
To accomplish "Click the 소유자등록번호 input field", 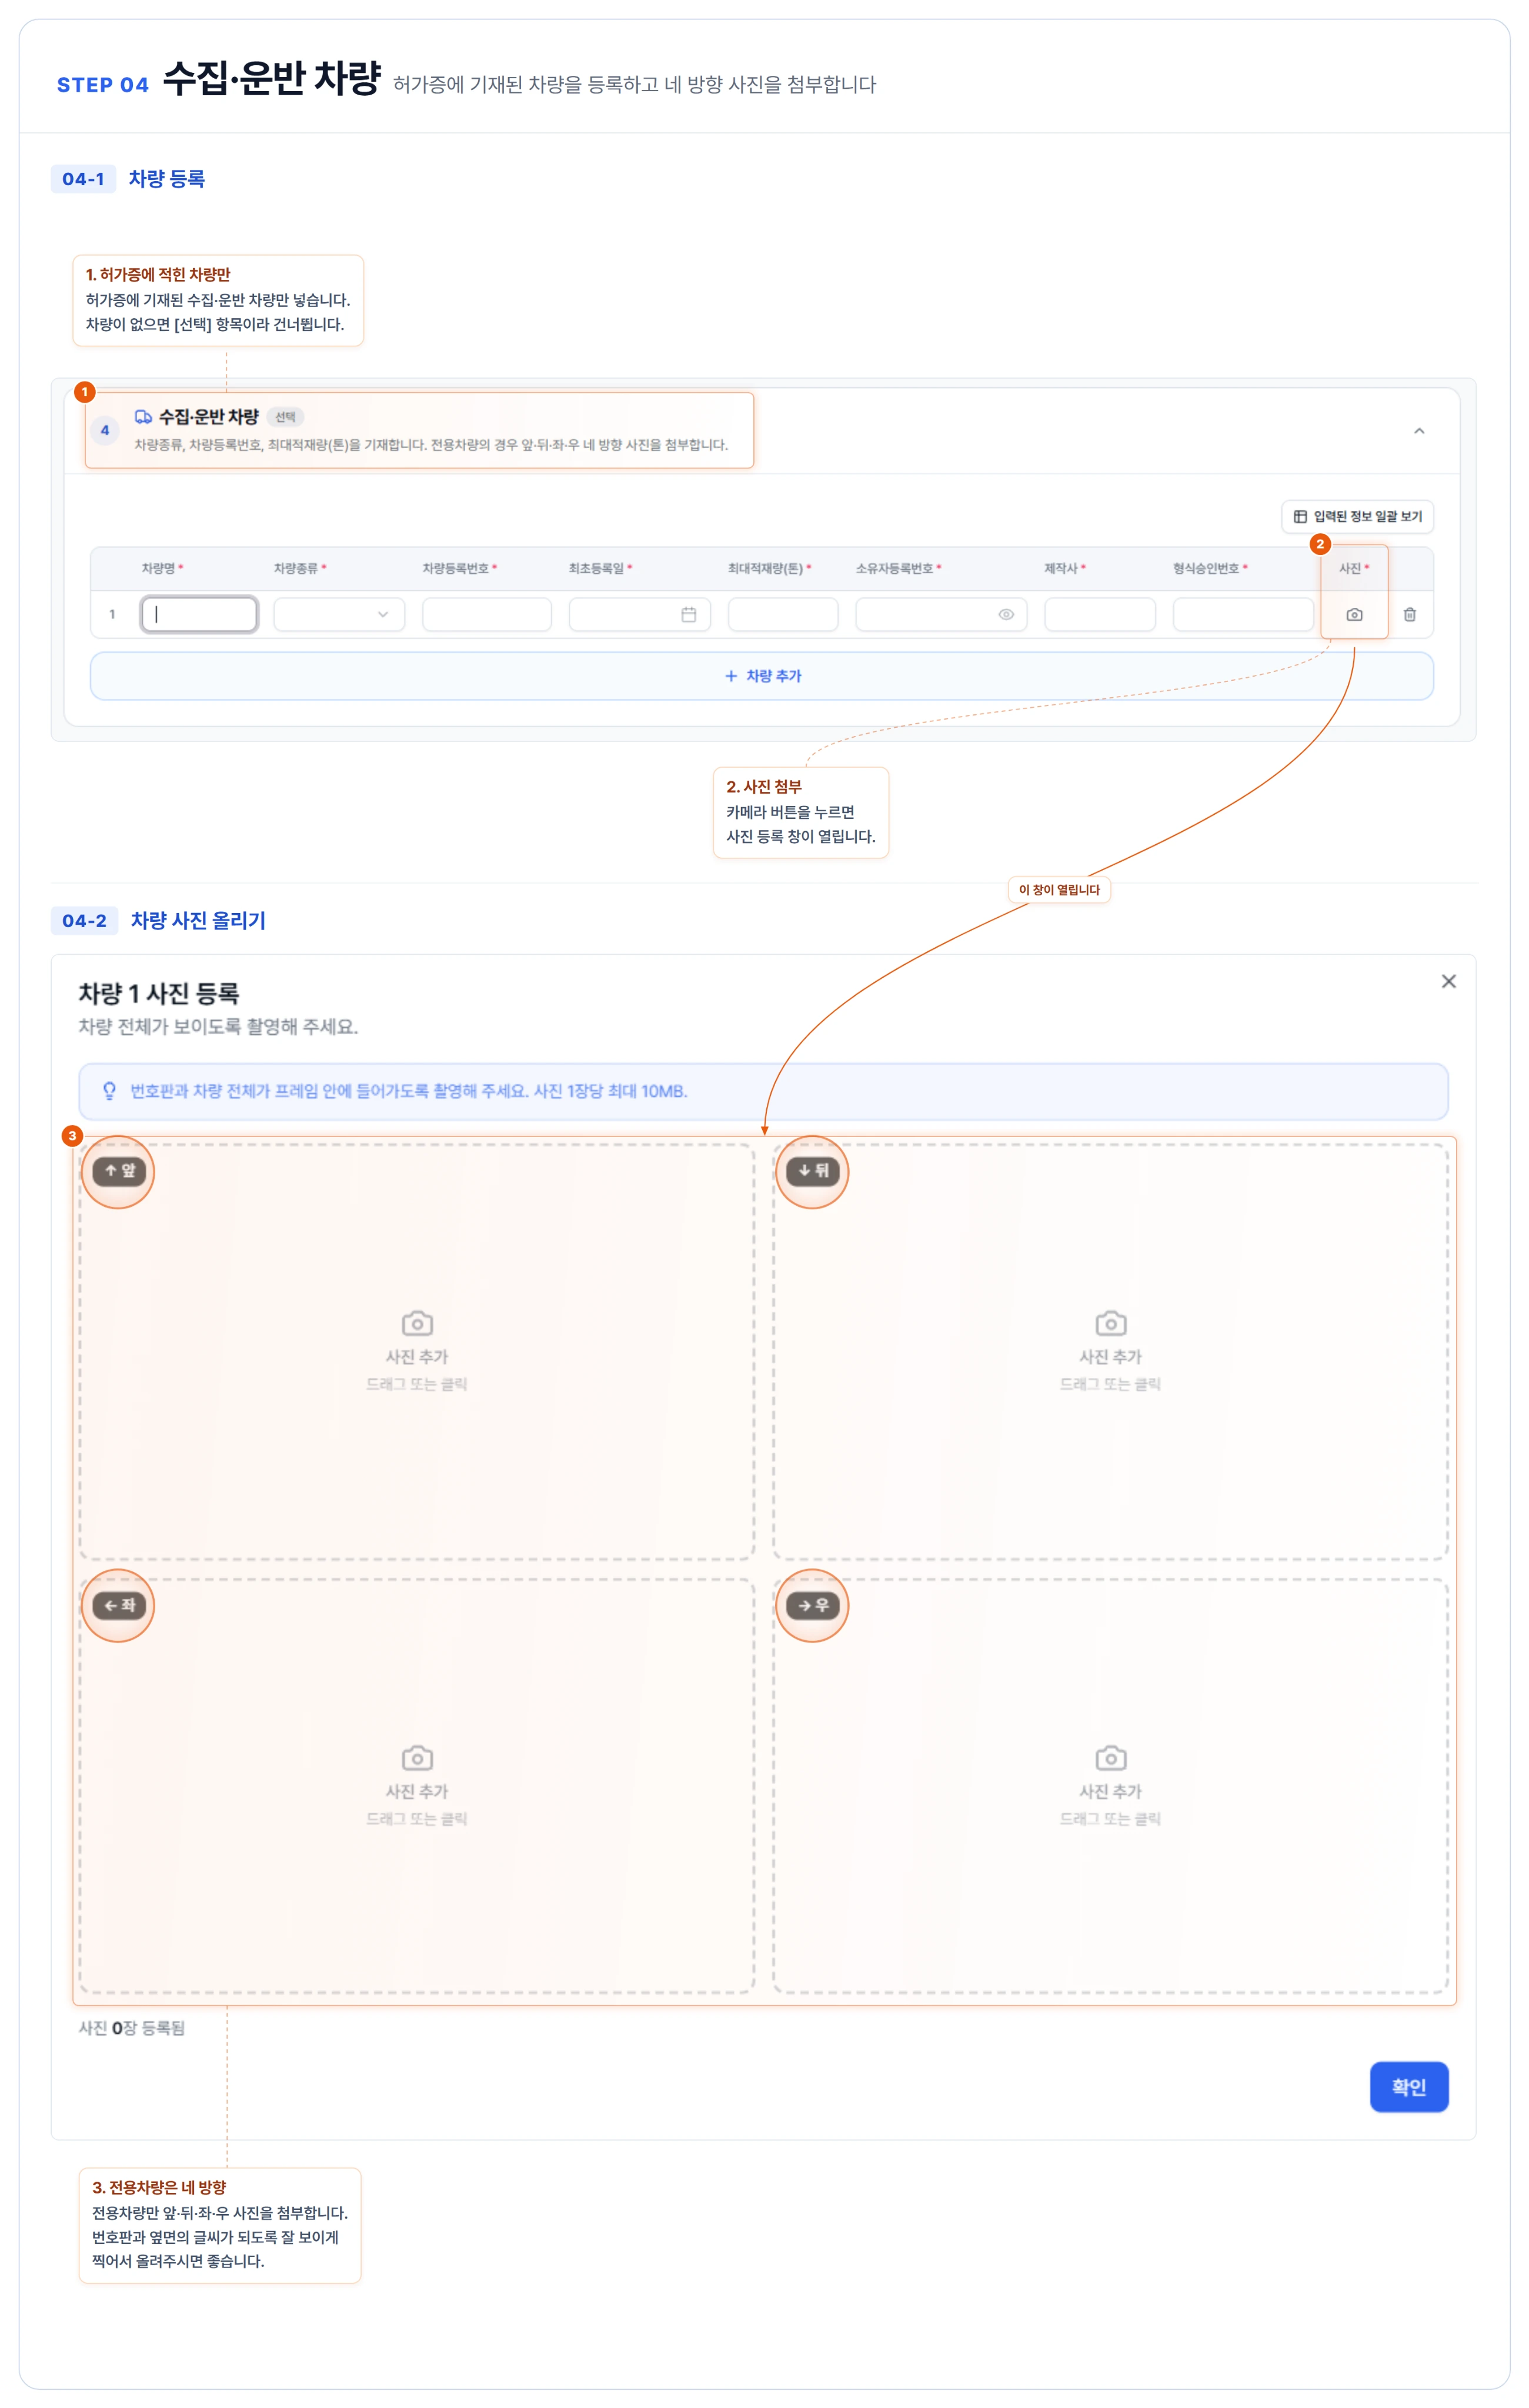I will (941, 614).
